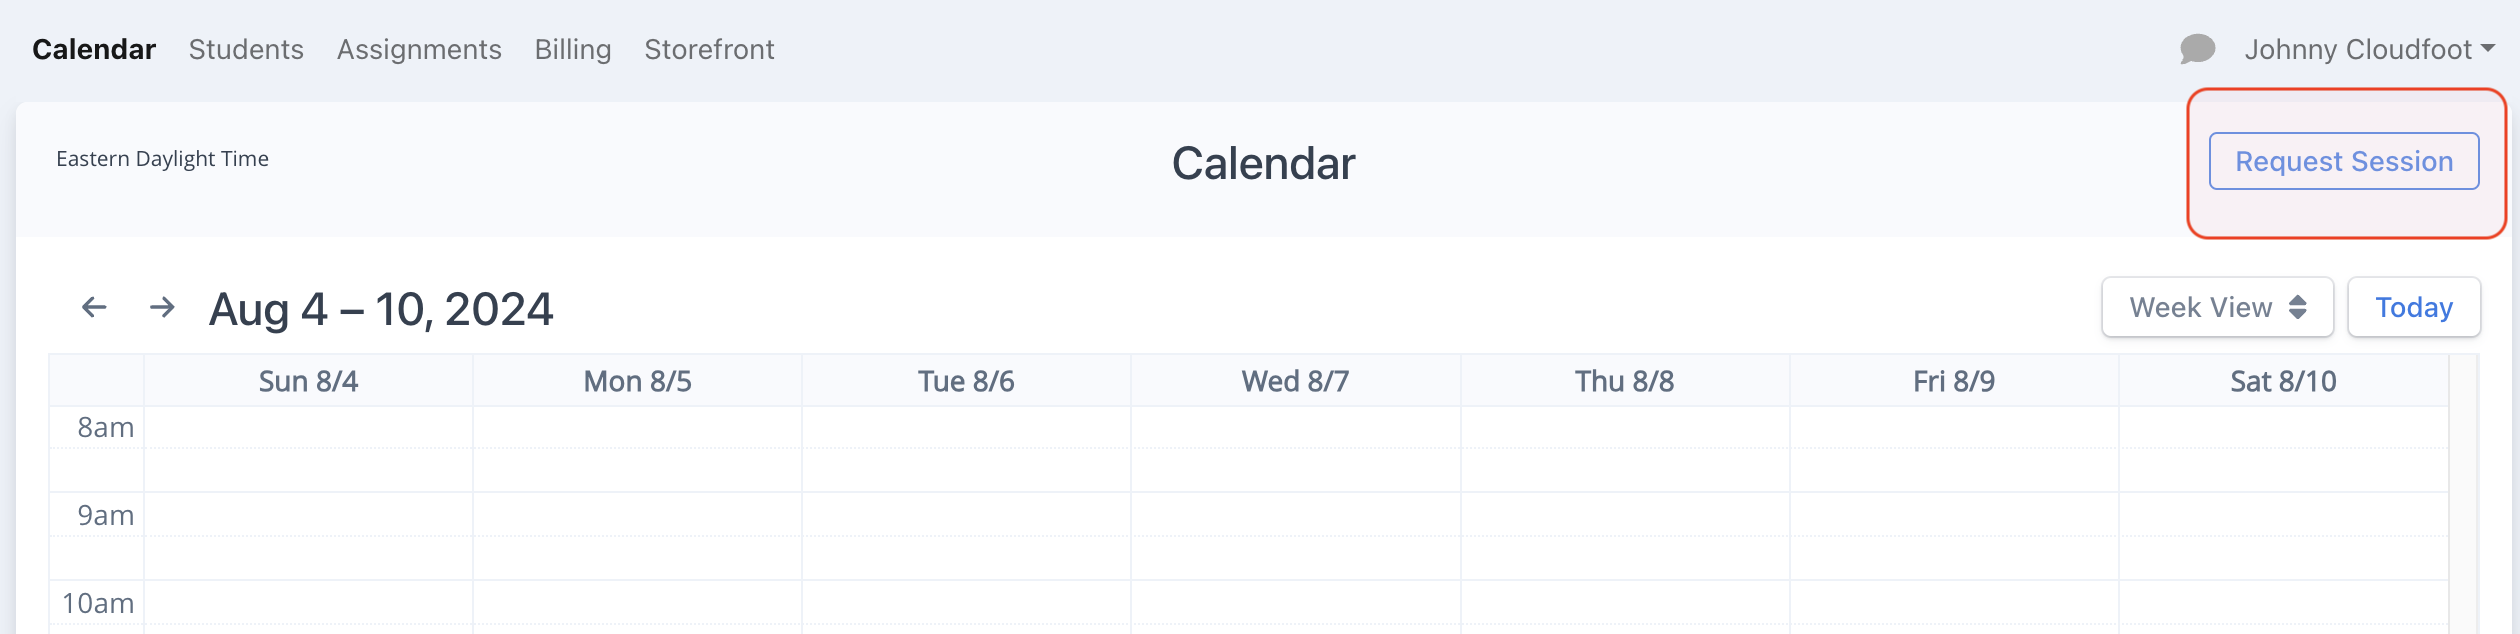
Task: Click the Week View up-down arrows
Action: coord(2298,307)
